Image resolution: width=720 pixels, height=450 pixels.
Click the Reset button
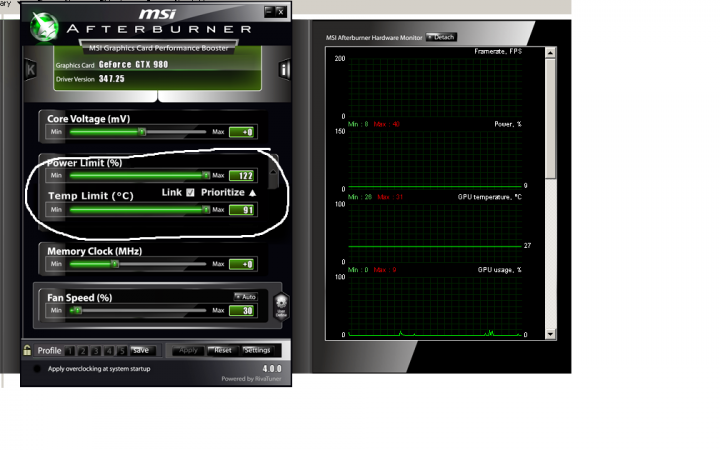click(x=223, y=350)
